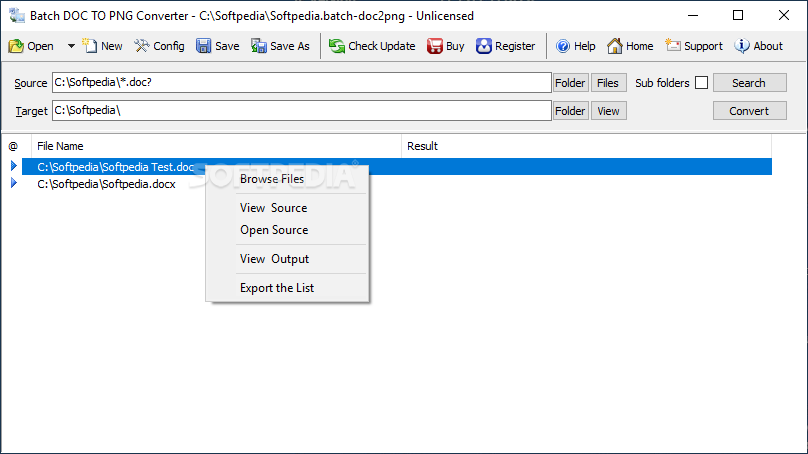Image resolution: width=808 pixels, height=454 pixels.
Task: Expand the Softpedia Test.doc row arrow
Action: pos(14,166)
